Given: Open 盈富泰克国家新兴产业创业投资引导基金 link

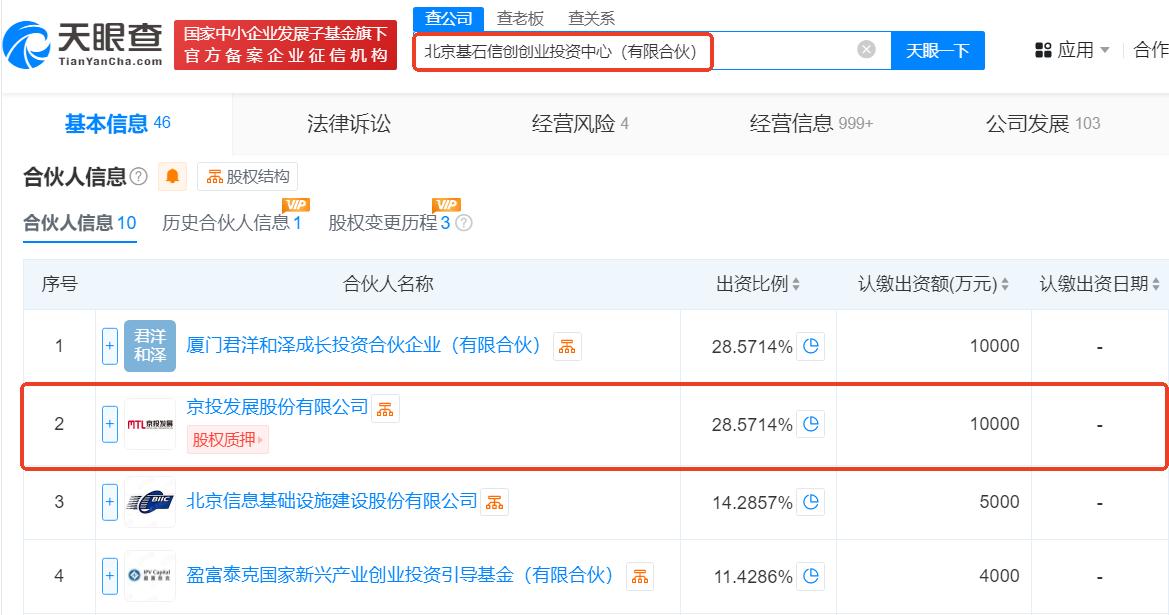Looking at the screenshot, I should tap(400, 575).
